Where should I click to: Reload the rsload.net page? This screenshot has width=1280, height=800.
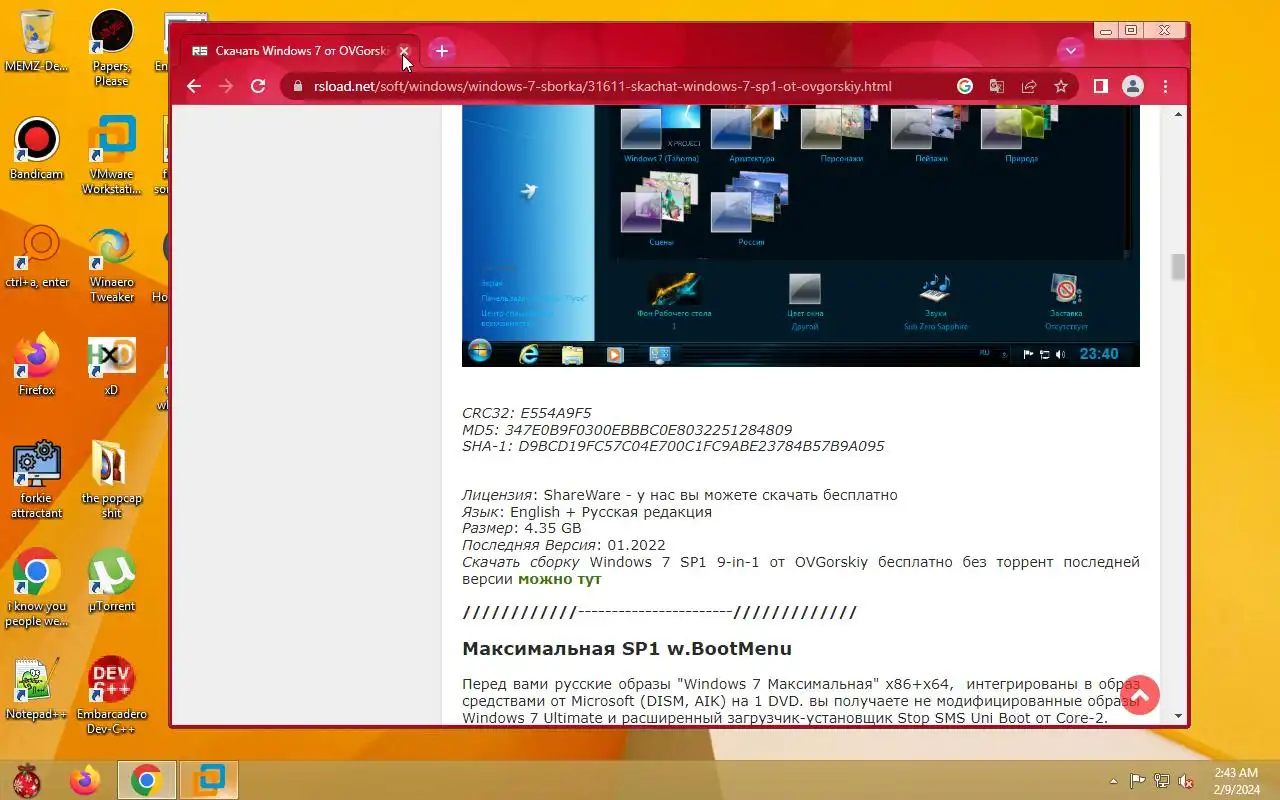pyautogui.click(x=258, y=86)
